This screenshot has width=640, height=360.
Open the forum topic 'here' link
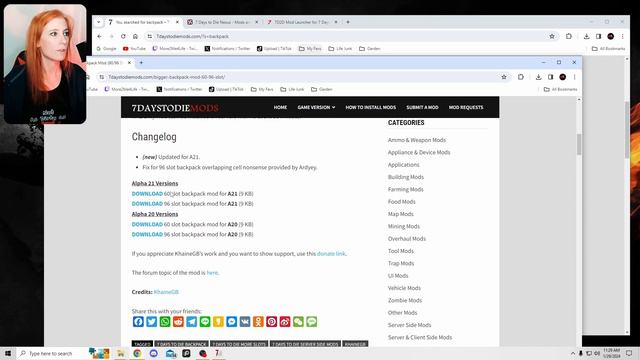tap(212, 273)
